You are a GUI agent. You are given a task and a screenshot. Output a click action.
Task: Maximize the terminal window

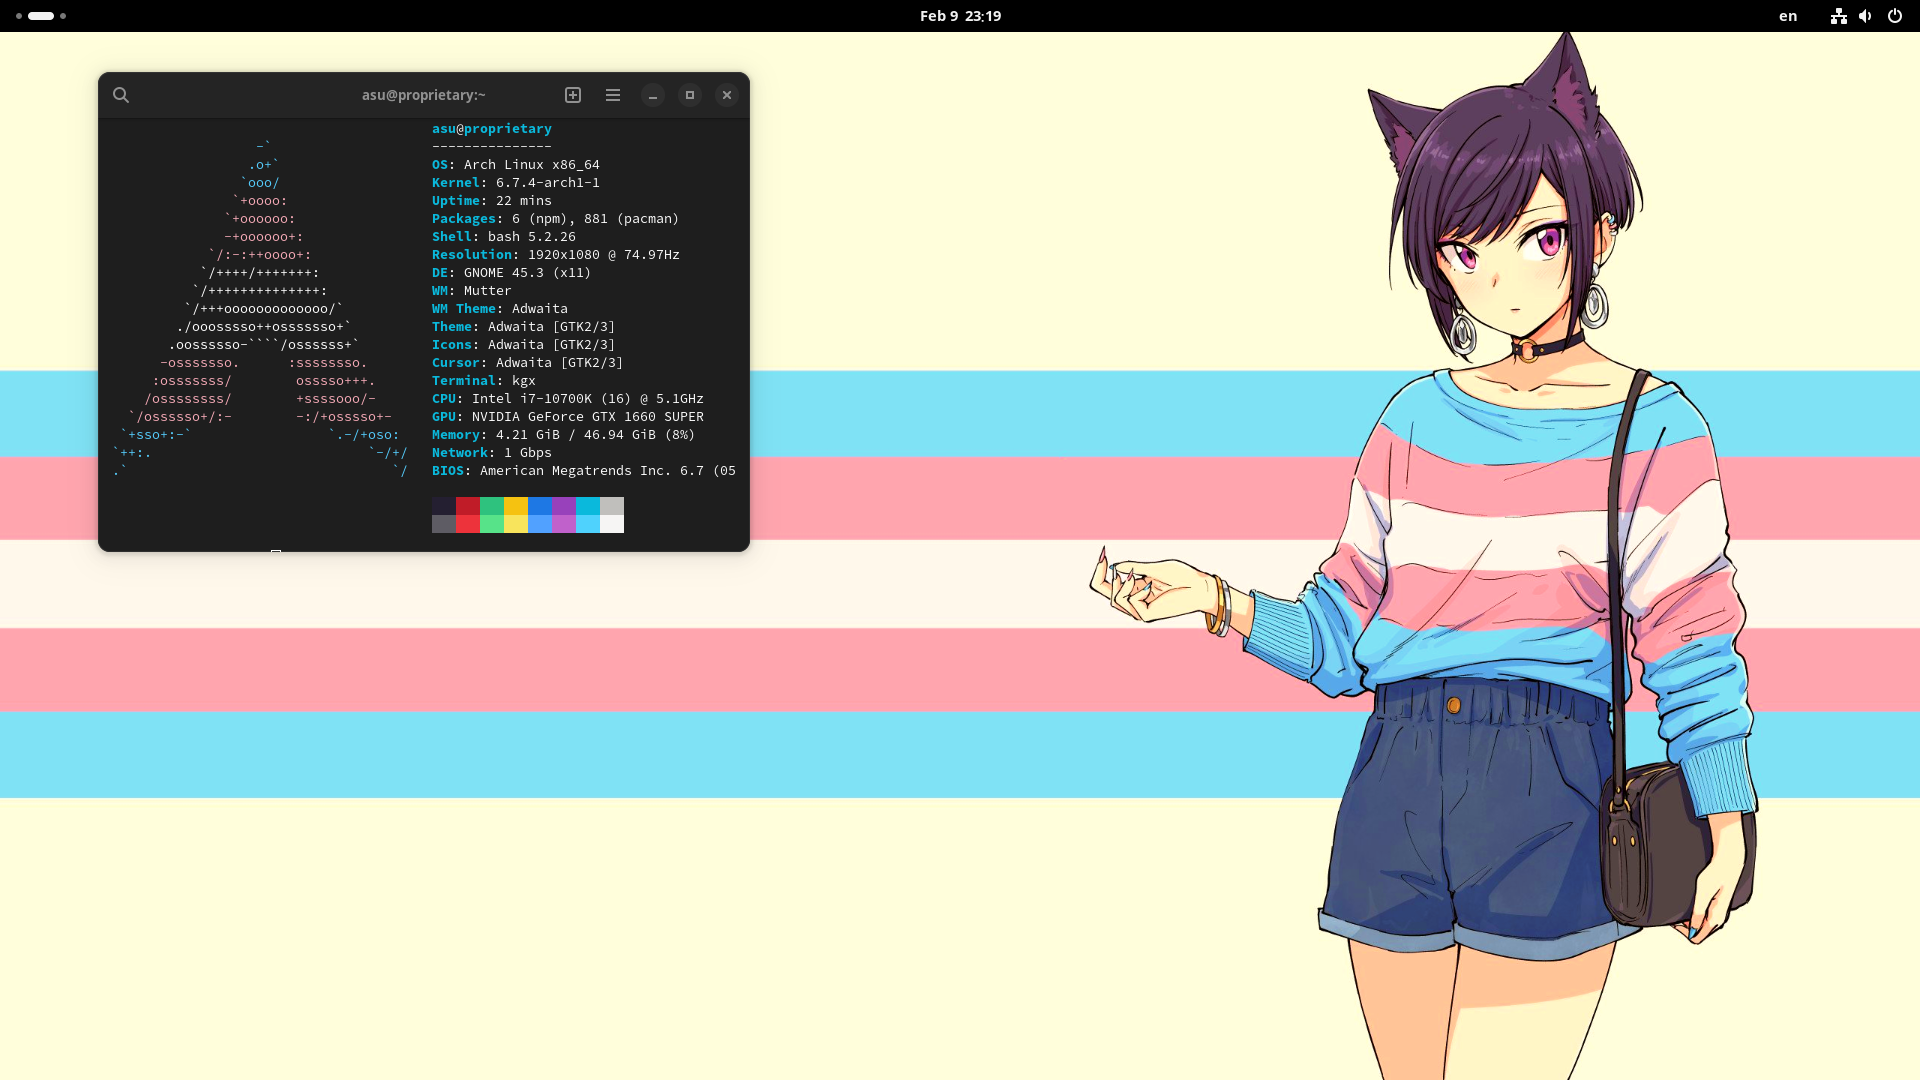(x=690, y=95)
